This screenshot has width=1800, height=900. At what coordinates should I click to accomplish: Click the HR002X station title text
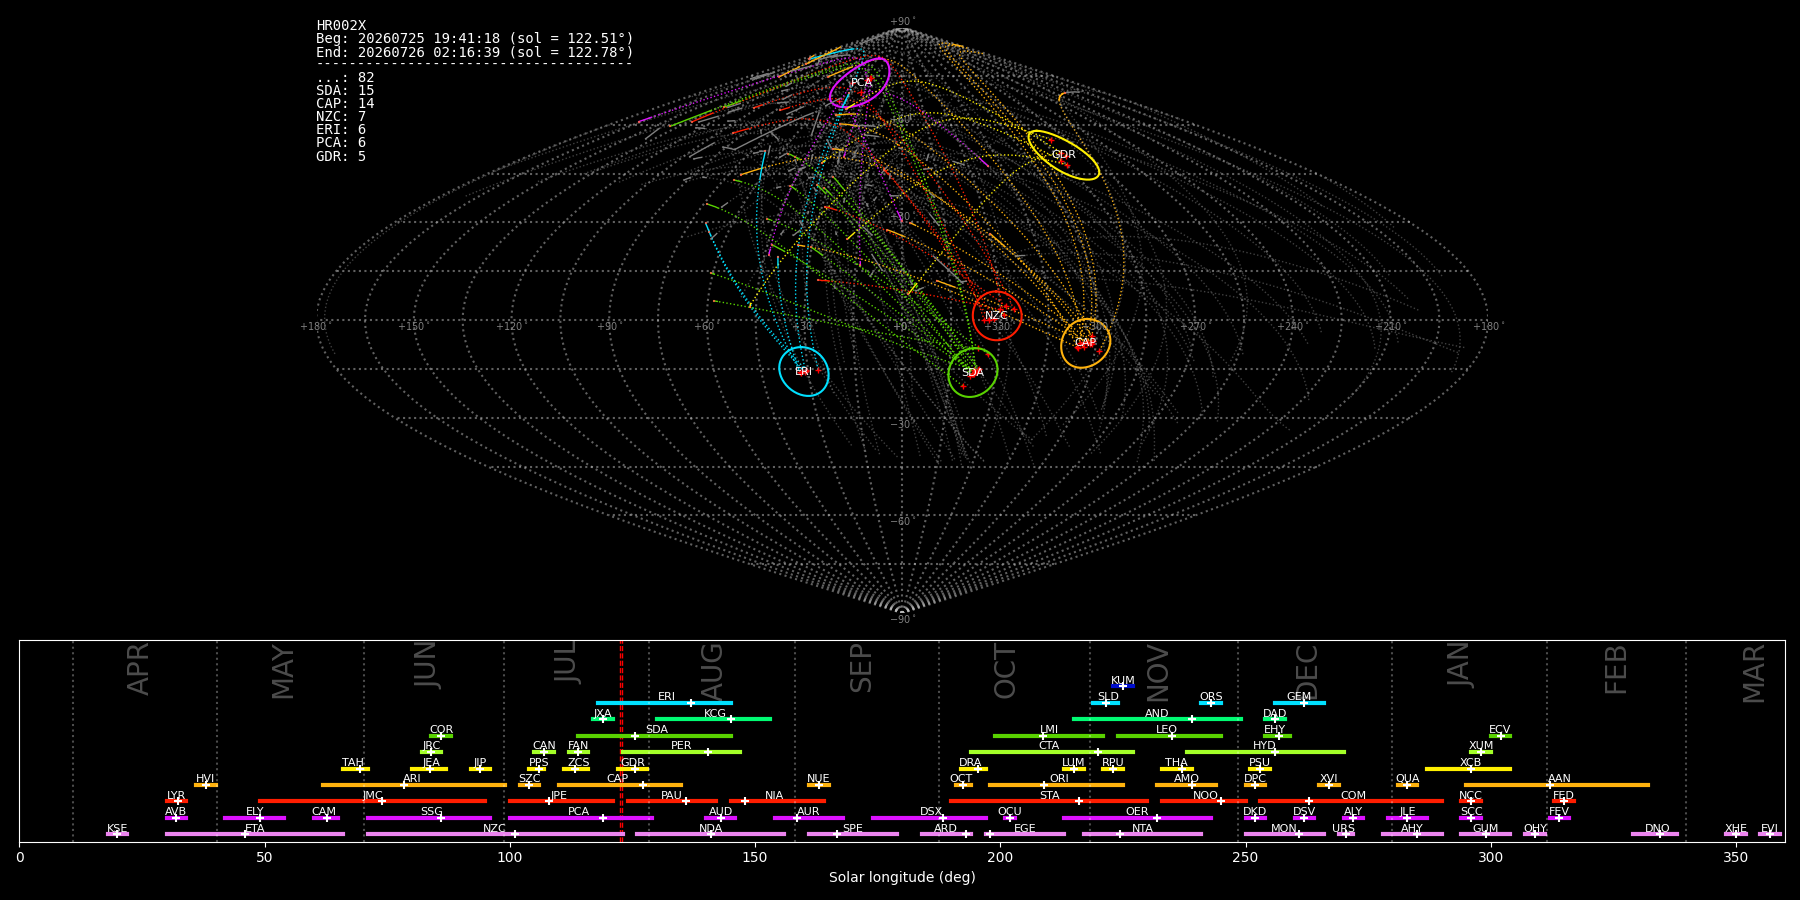[x=341, y=26]
